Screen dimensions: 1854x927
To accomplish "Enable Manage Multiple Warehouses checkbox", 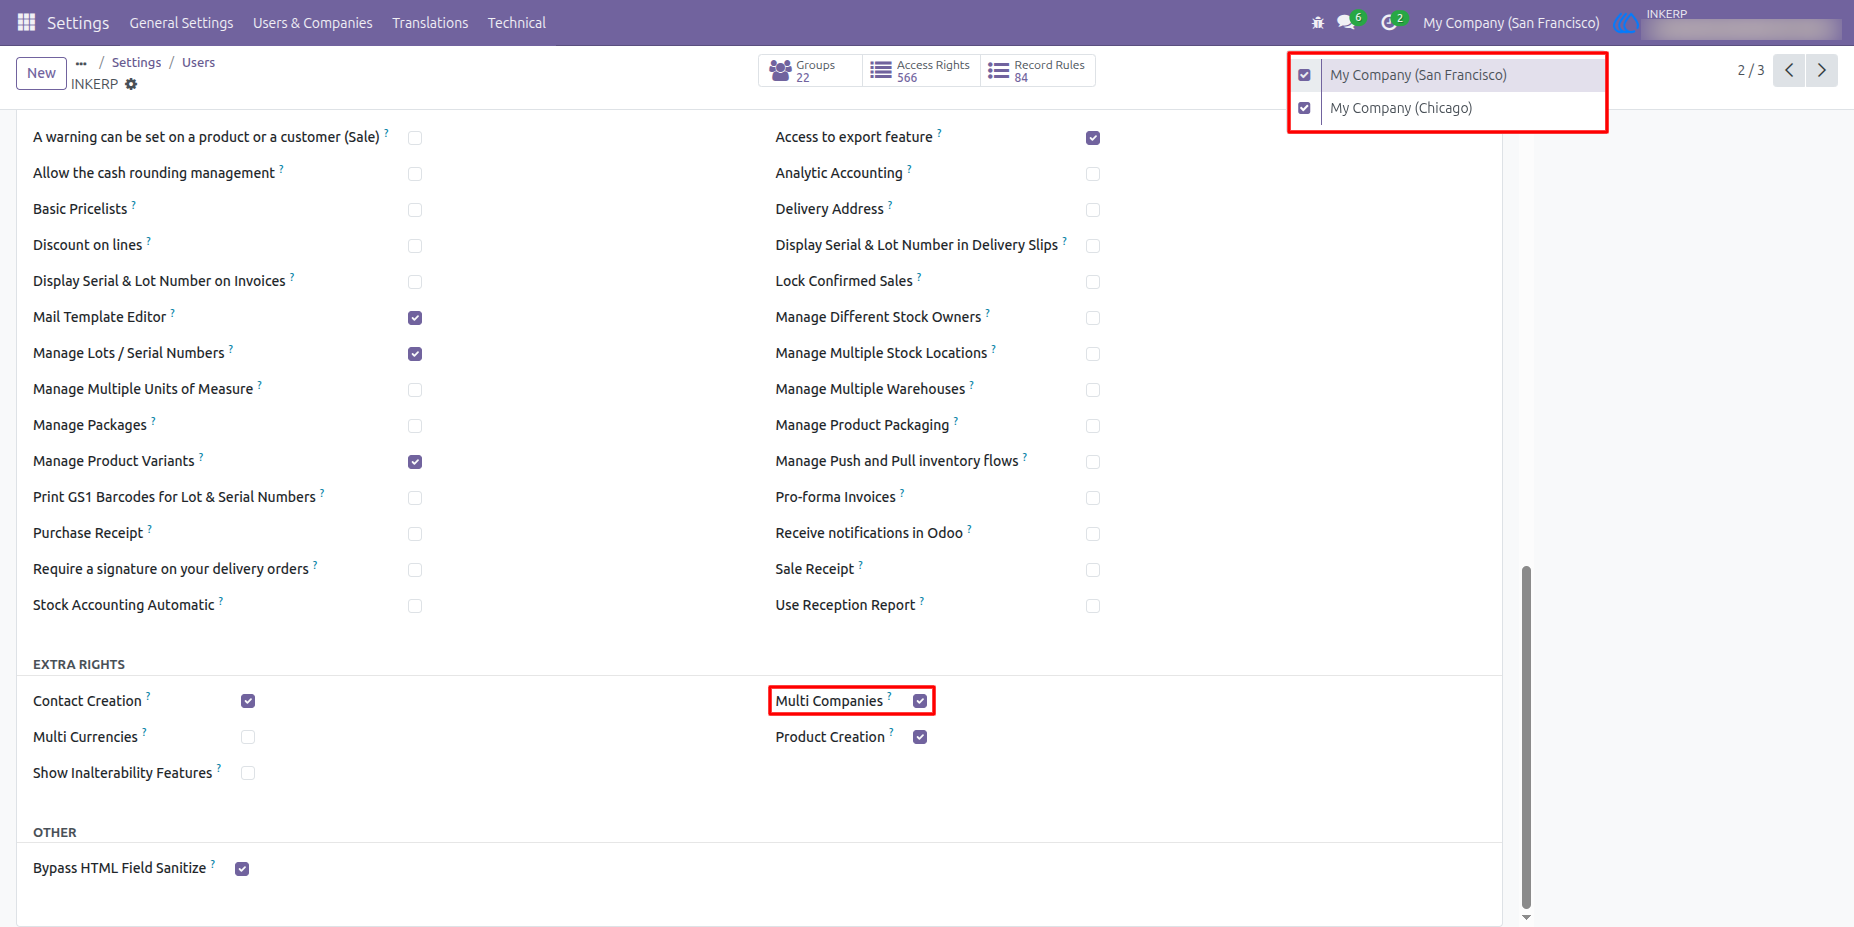I will [1093, 390].
